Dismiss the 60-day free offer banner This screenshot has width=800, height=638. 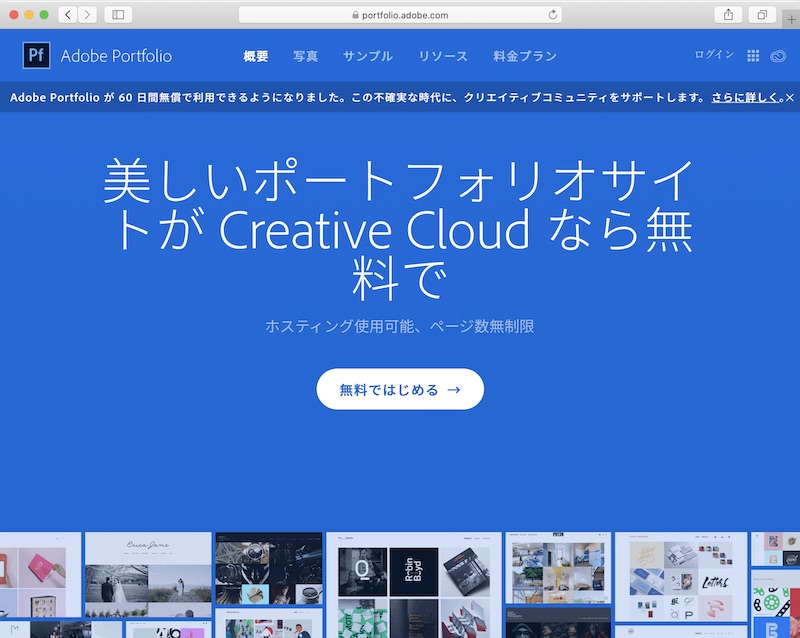(790, 99)
